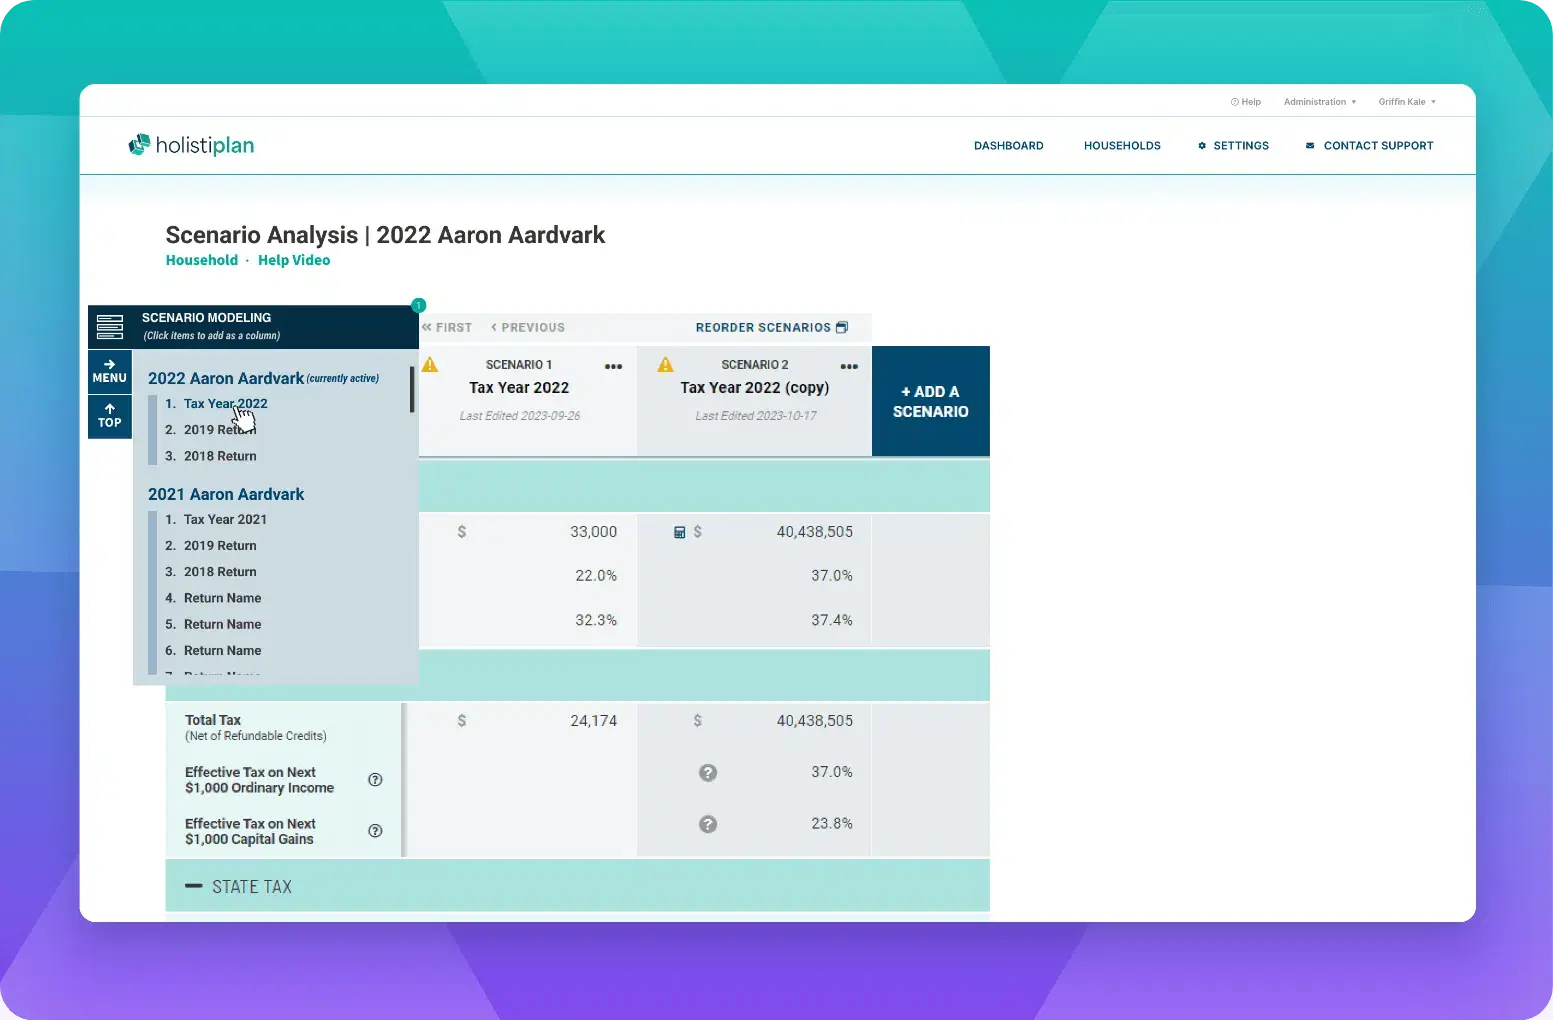
Task: Click the Scenario 1 warning triangle icon
Action: pos(430,365)
